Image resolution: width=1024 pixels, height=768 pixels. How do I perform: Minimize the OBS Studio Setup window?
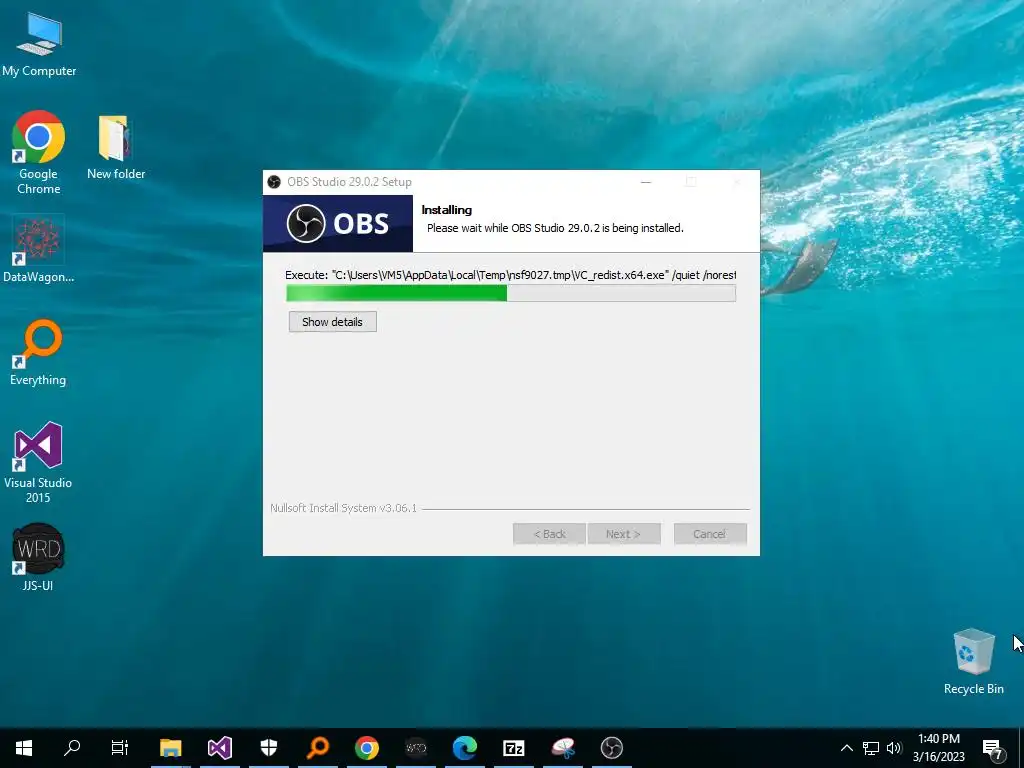pyautogui.click(x=646, y=182)
